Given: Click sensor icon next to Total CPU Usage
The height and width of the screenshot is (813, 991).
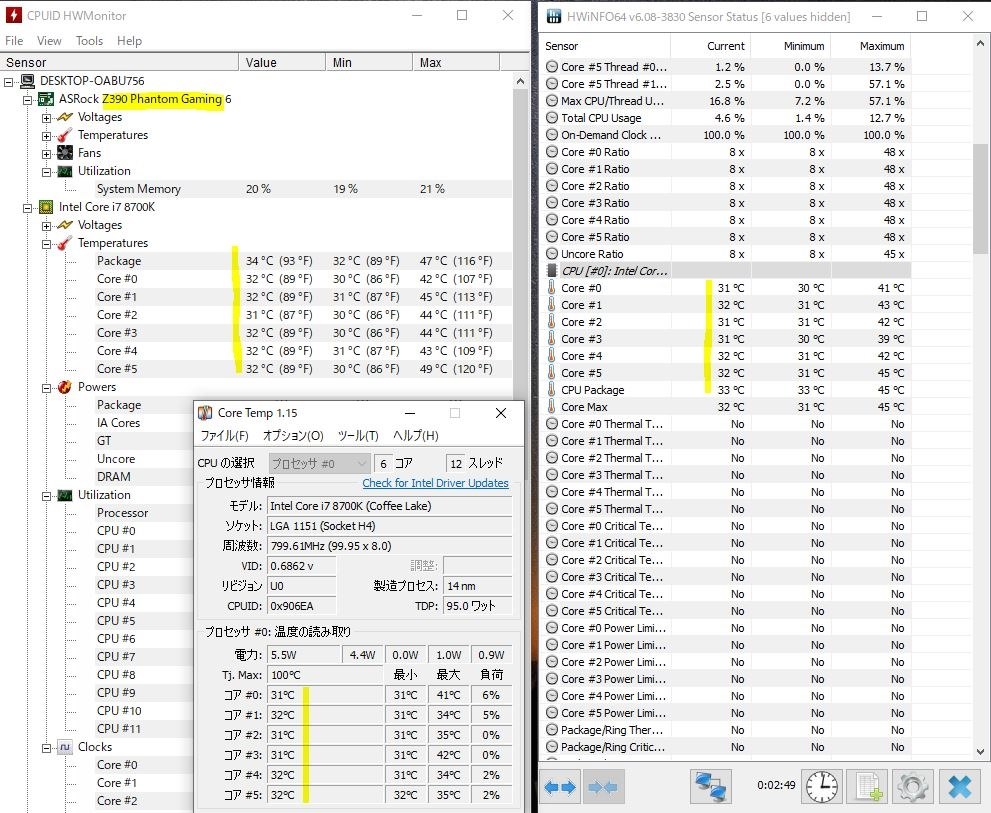Looking at the screenshot, I should click(x=552, y=118).
